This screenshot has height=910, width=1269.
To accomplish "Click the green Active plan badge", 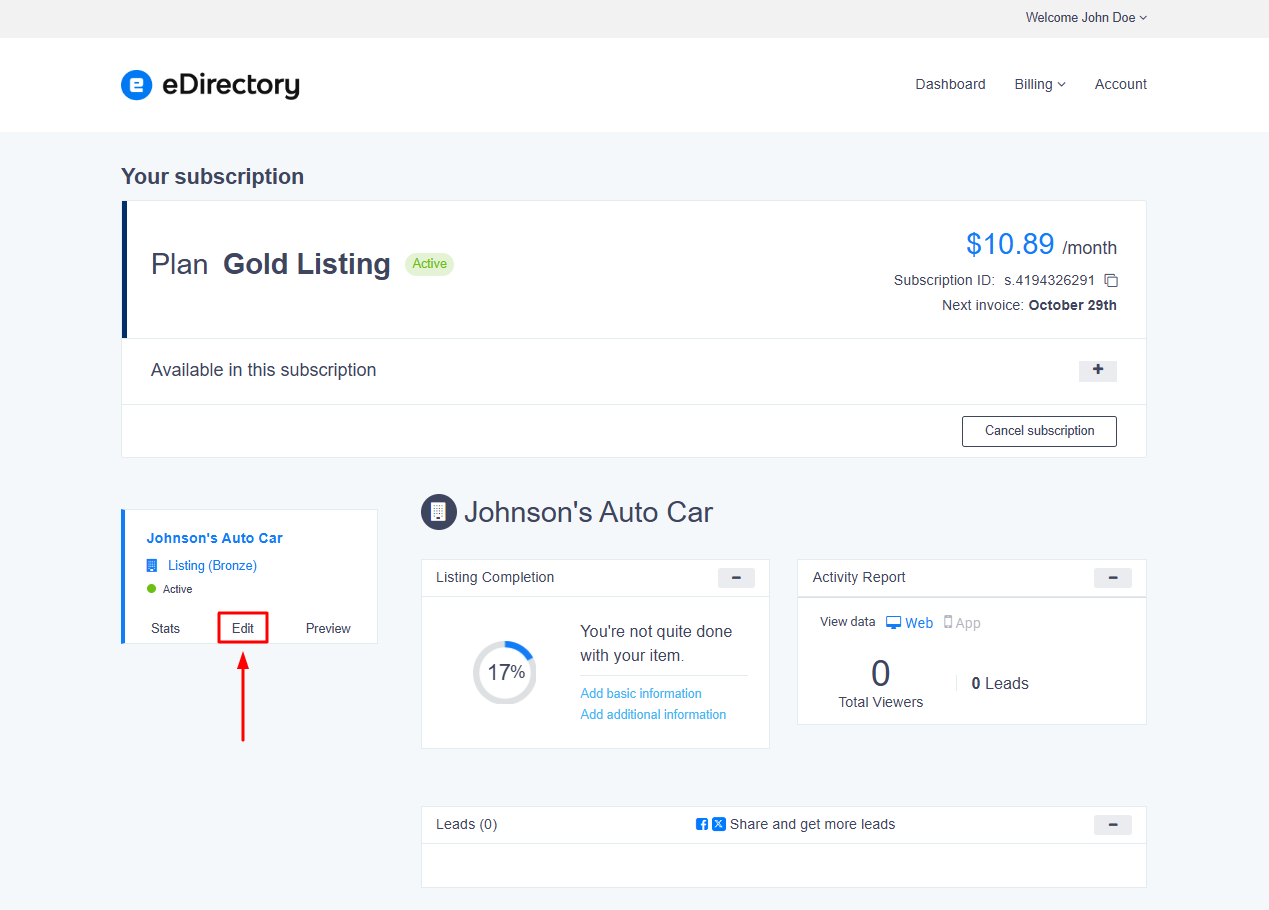I will 429,264.
